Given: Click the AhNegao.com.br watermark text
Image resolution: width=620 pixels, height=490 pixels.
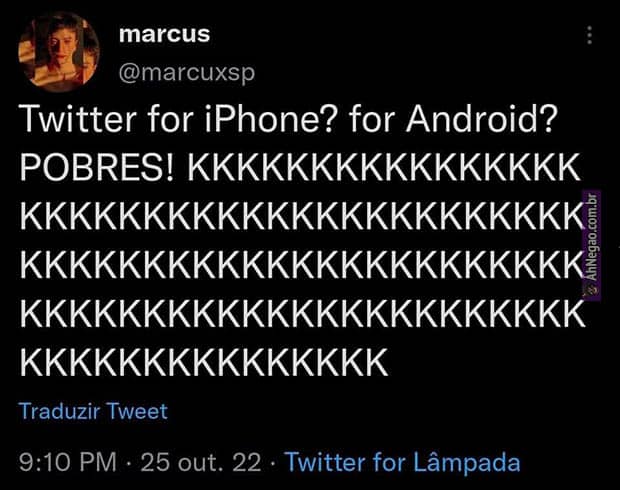Looking at the screenshot, I should tap(592, 238).
